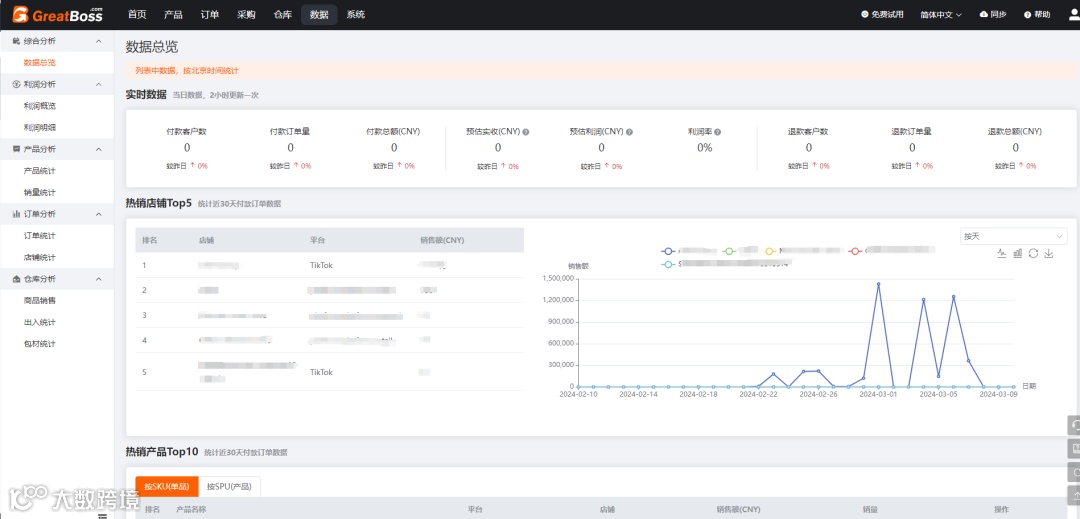Open 出入统计 in the sidebar
The height and width of the screenshot is (519, 1080).
click(x=39, y=322)
